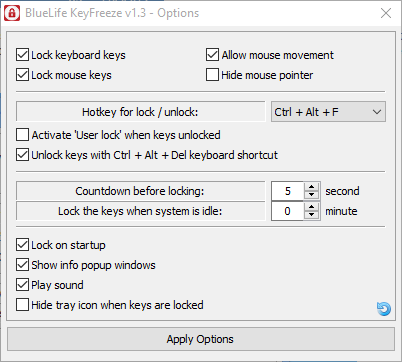Turn off Lock on startup

22,245
